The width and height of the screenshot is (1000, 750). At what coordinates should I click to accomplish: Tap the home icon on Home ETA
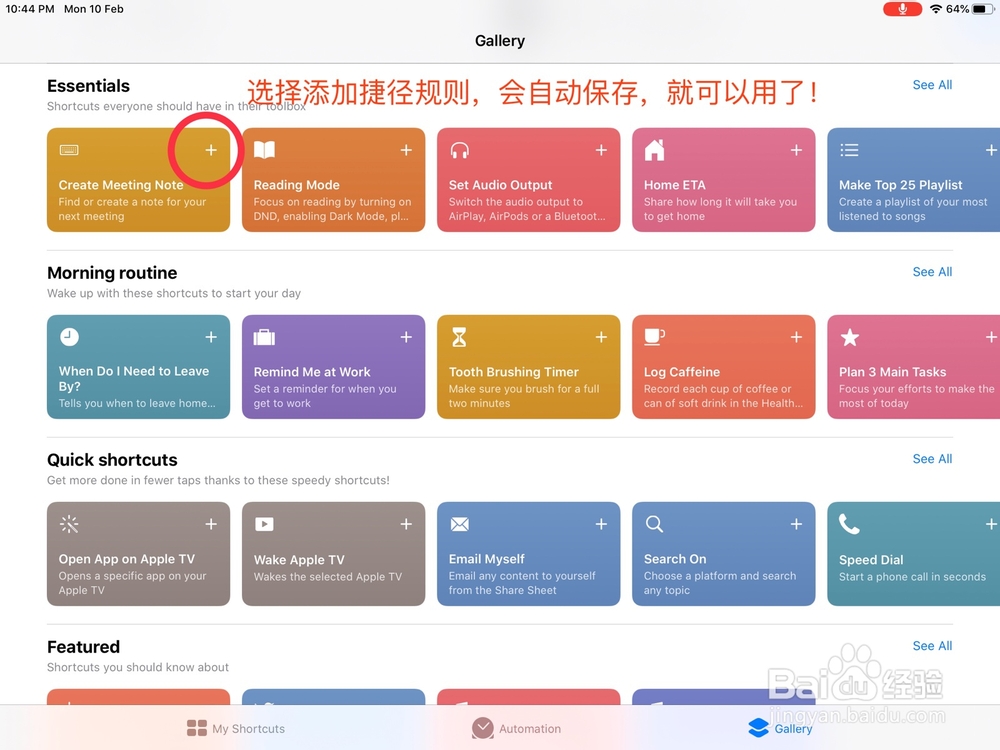click(654, 150)
